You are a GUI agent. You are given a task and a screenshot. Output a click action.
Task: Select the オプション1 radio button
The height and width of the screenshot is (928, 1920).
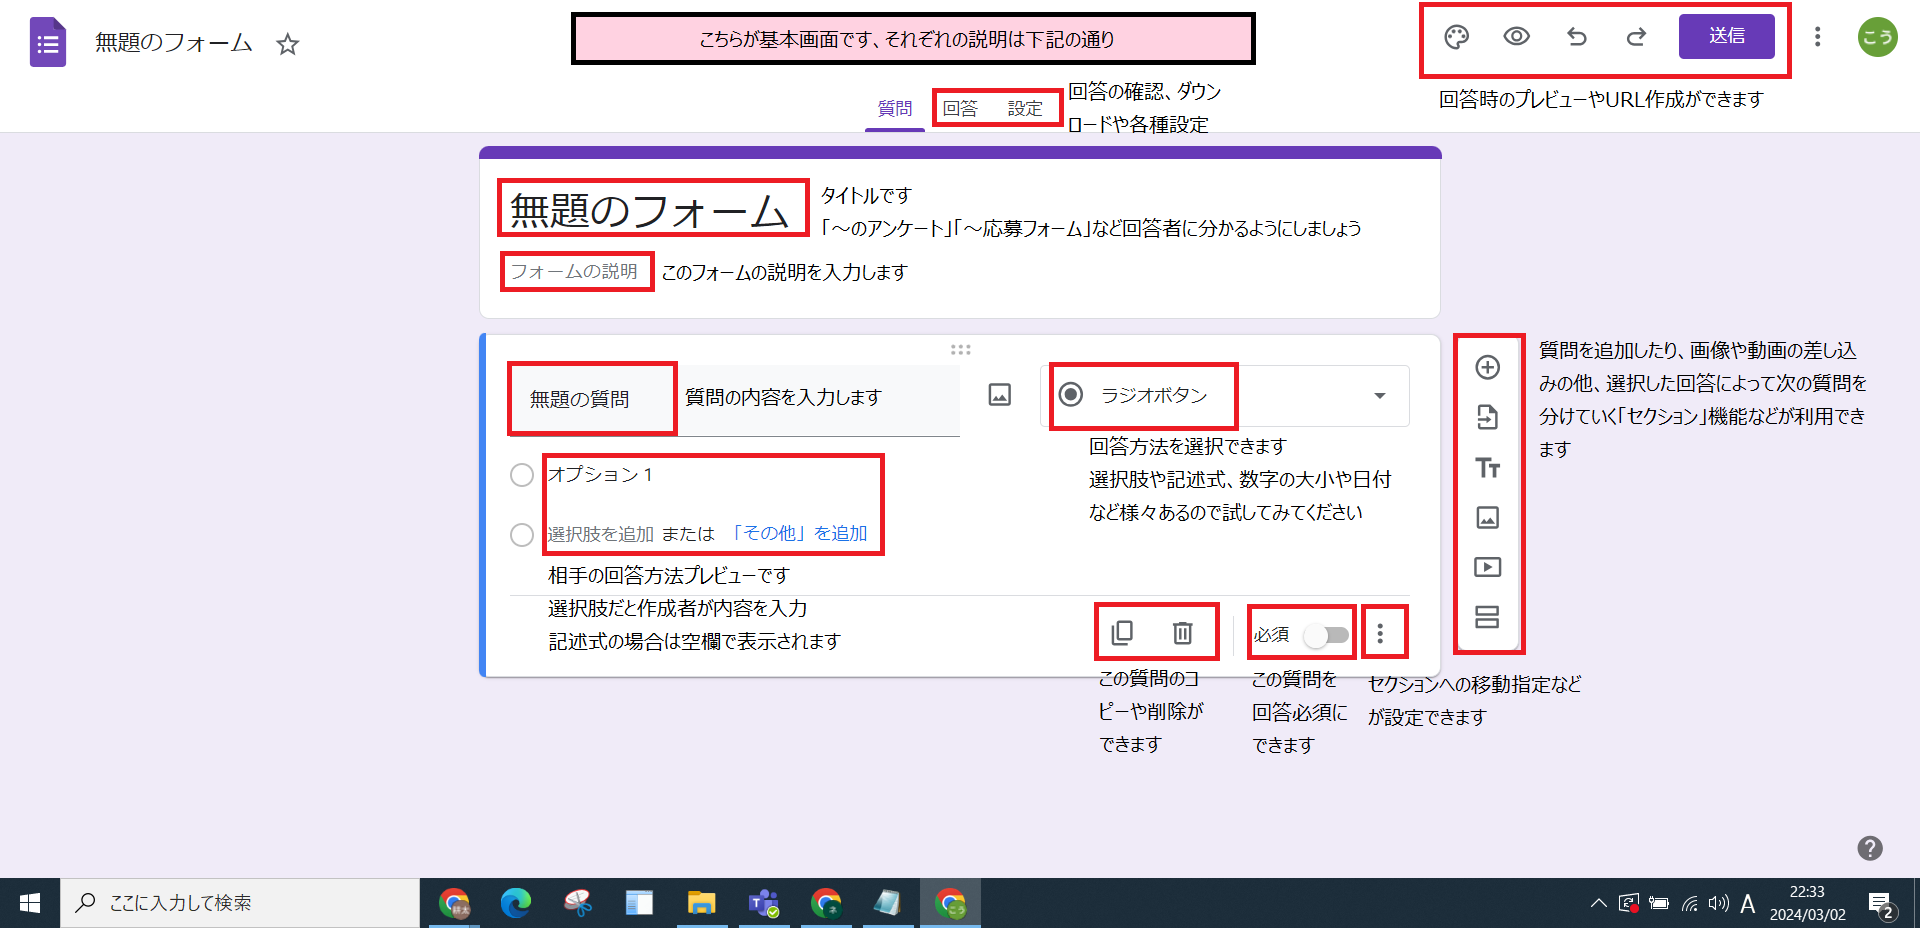[x=521, y=475]
